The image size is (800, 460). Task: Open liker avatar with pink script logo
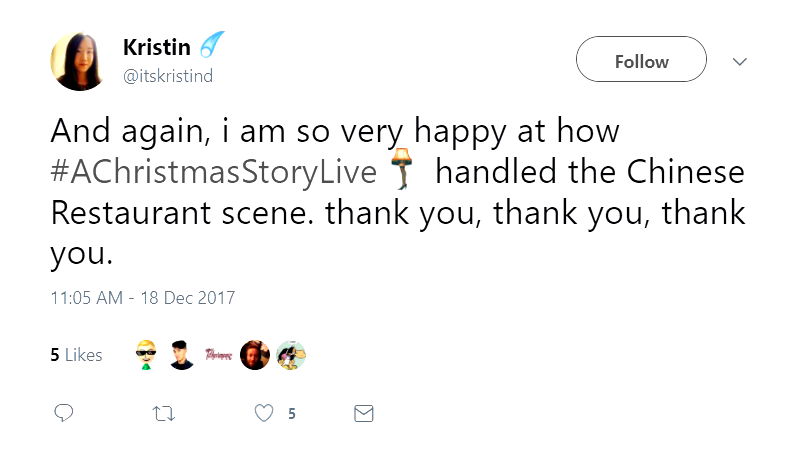tap(218, 355)
